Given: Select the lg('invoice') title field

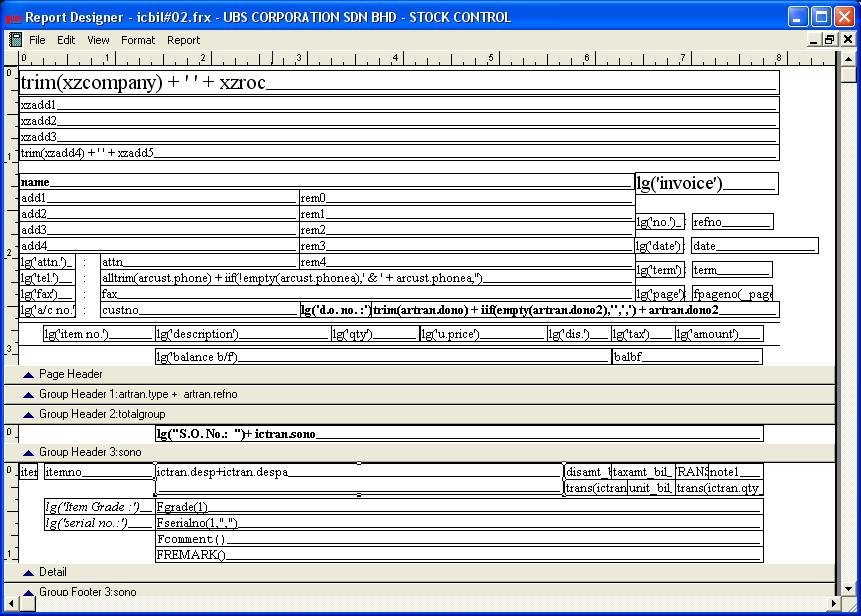Looking at the screenshot, I should point(705,183).
